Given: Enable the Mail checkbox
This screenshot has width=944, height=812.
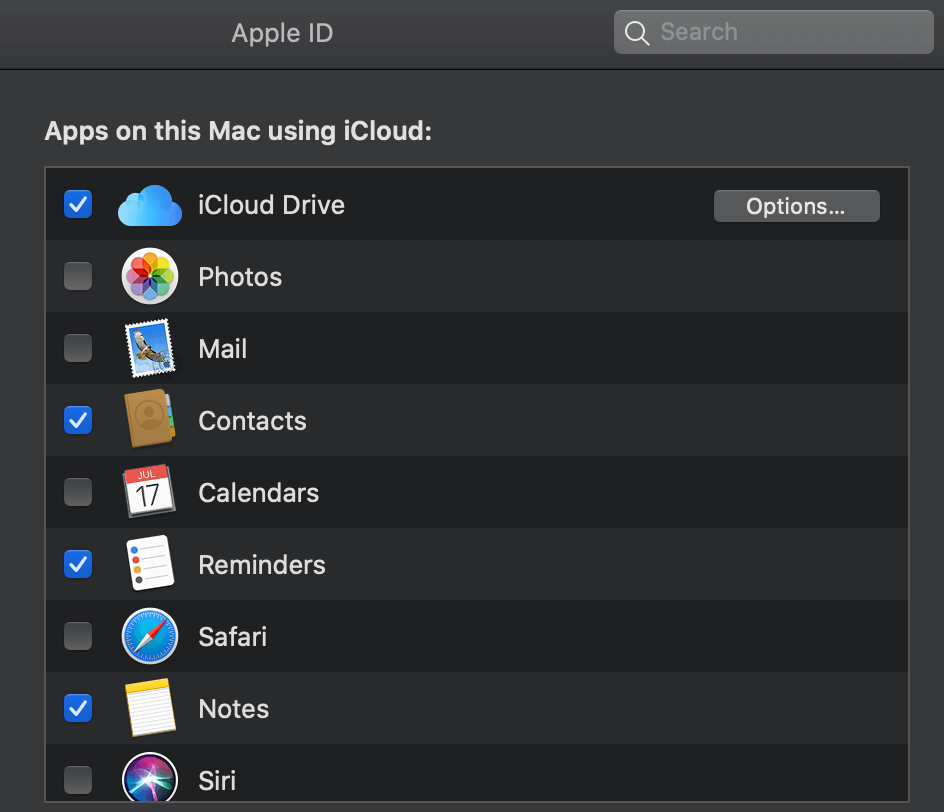Looking at the screenshot, I should coord(78,348).
